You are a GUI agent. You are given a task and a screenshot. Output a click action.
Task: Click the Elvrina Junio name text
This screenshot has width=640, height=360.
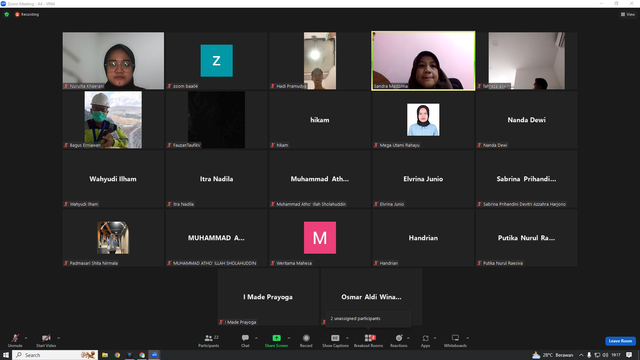423,179
